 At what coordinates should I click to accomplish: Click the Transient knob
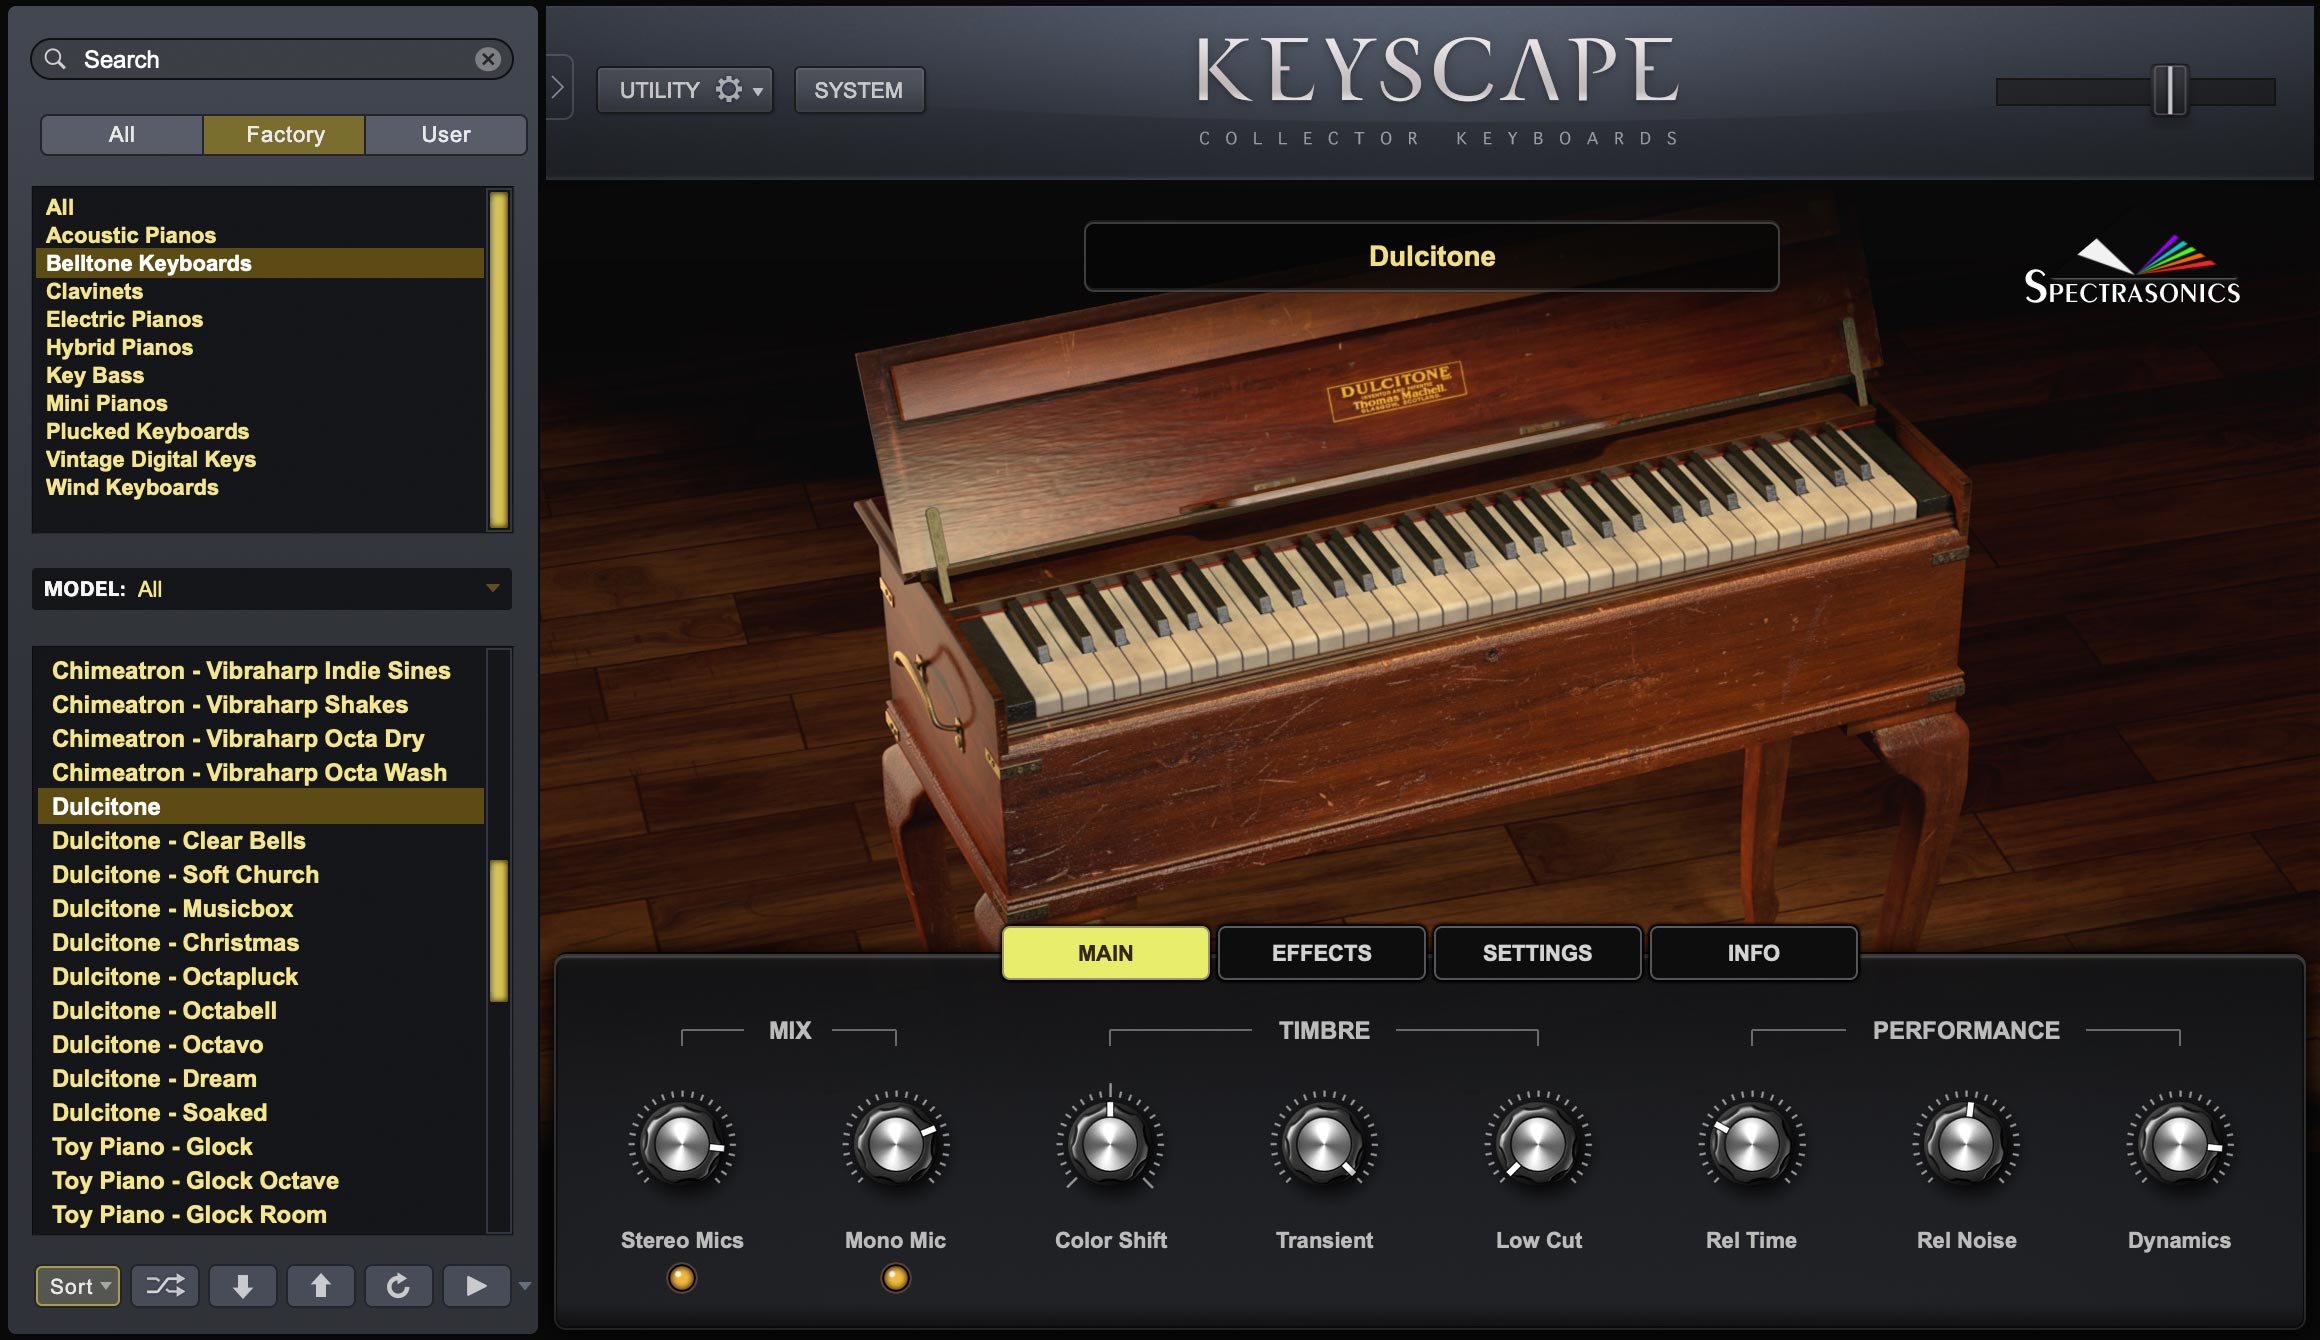point(1324,1143)
